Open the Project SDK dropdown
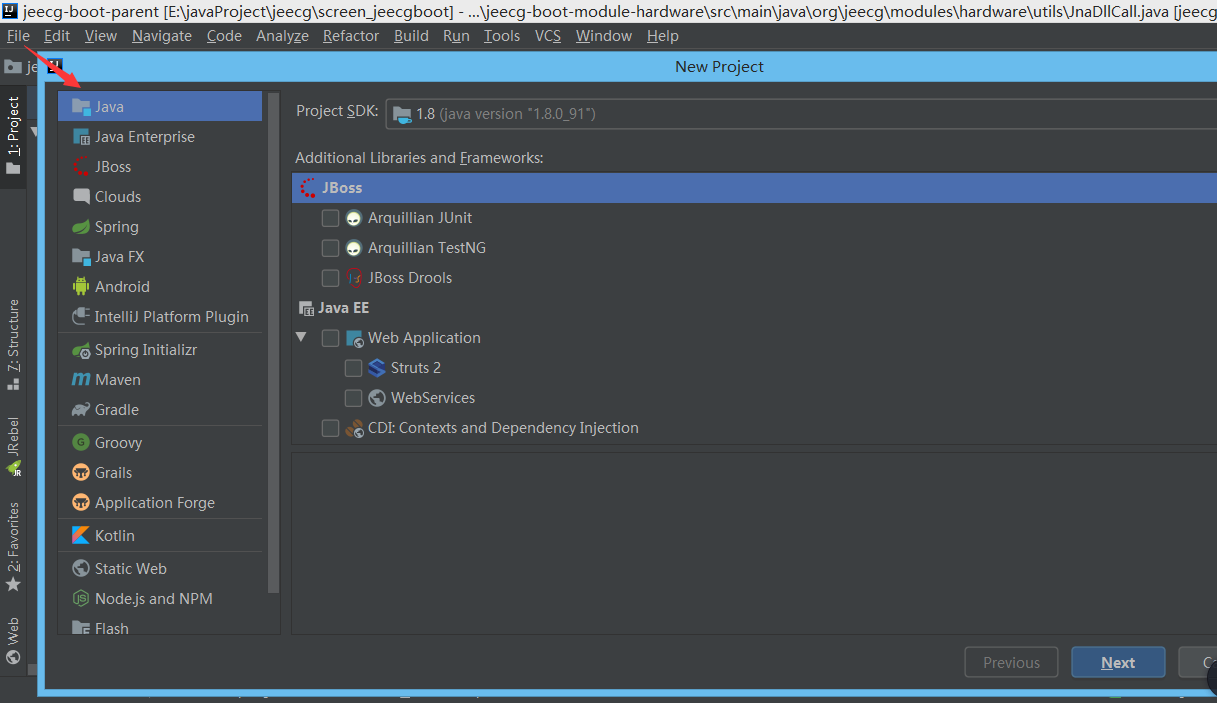 (x=801, y=113)
